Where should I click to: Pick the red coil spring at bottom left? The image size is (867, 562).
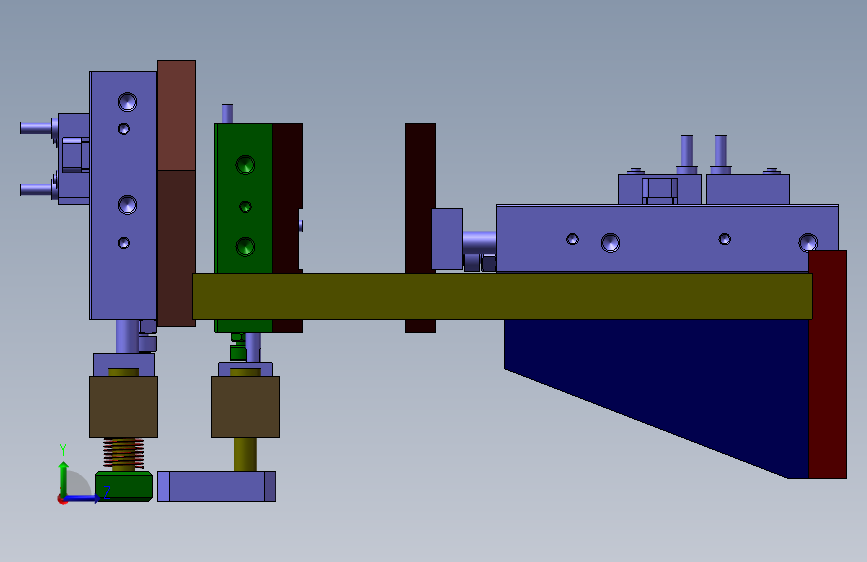[123, 452]
